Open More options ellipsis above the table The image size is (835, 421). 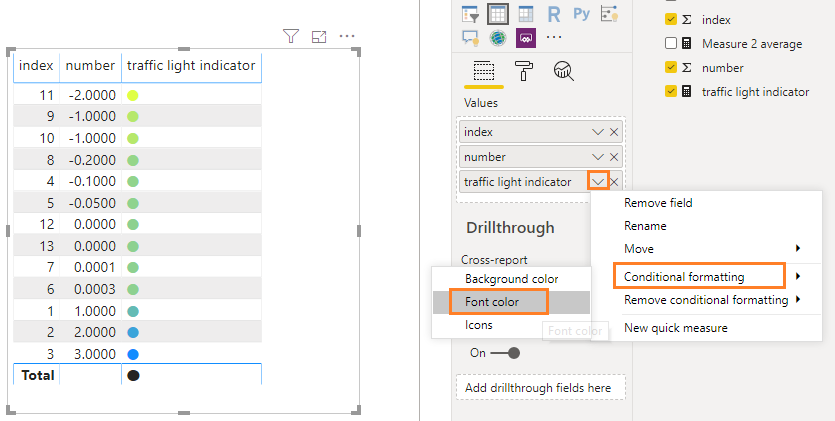347,36
